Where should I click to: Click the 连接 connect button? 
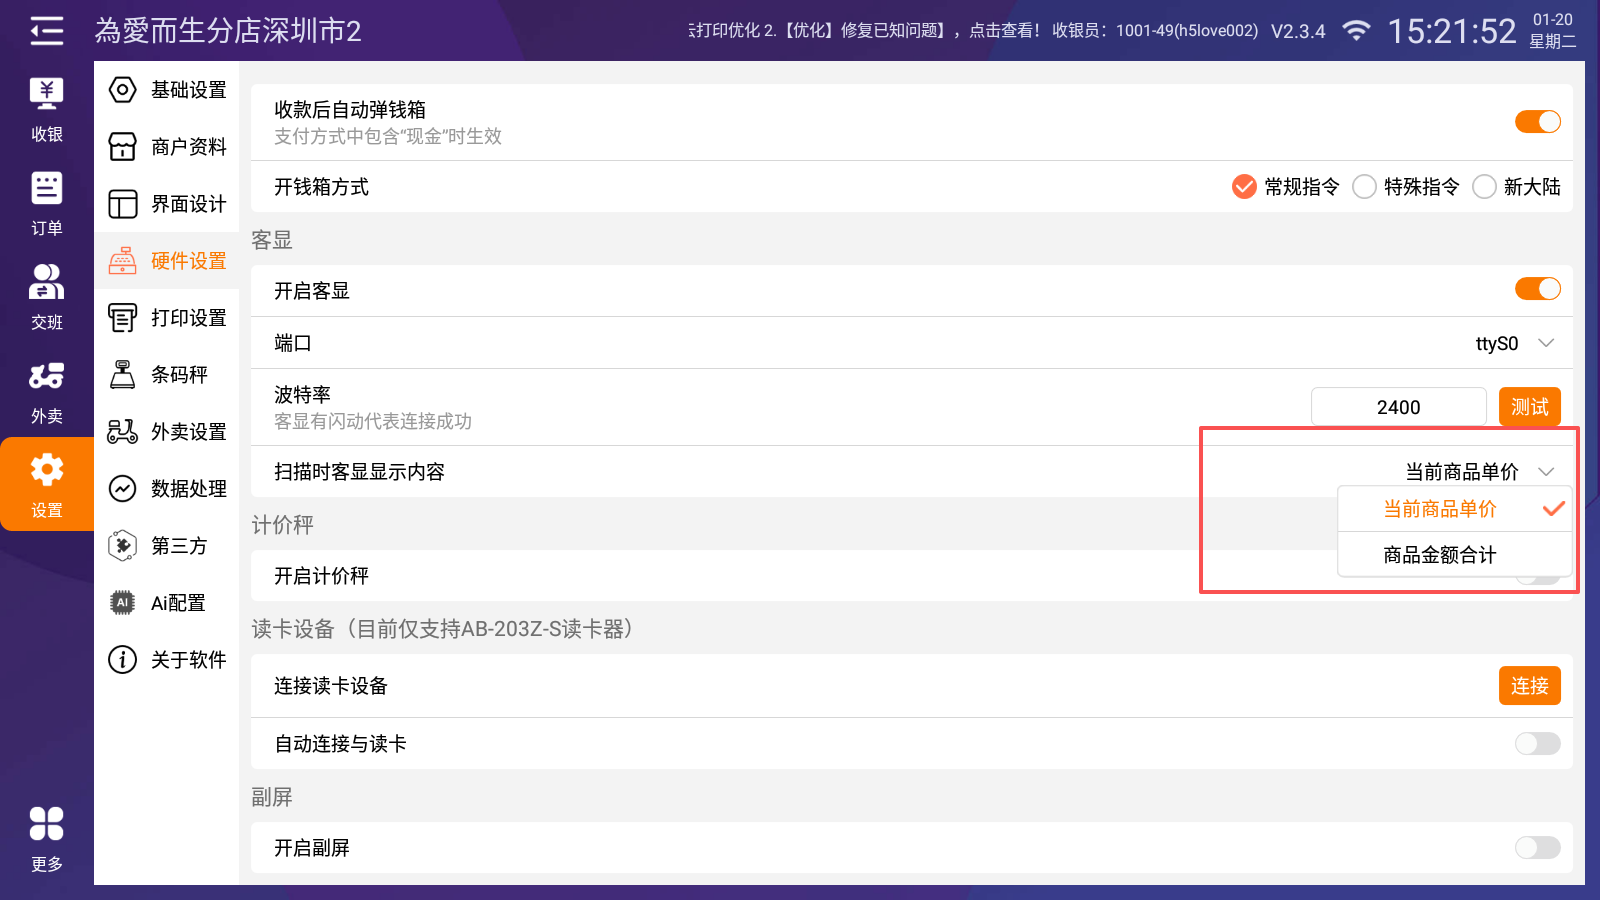point(1529,686)
